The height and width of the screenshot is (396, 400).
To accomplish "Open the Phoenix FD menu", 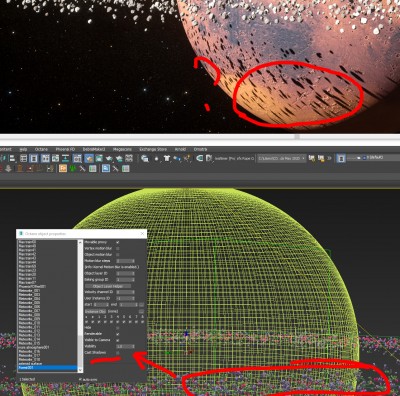I will [x=65, y=149].
